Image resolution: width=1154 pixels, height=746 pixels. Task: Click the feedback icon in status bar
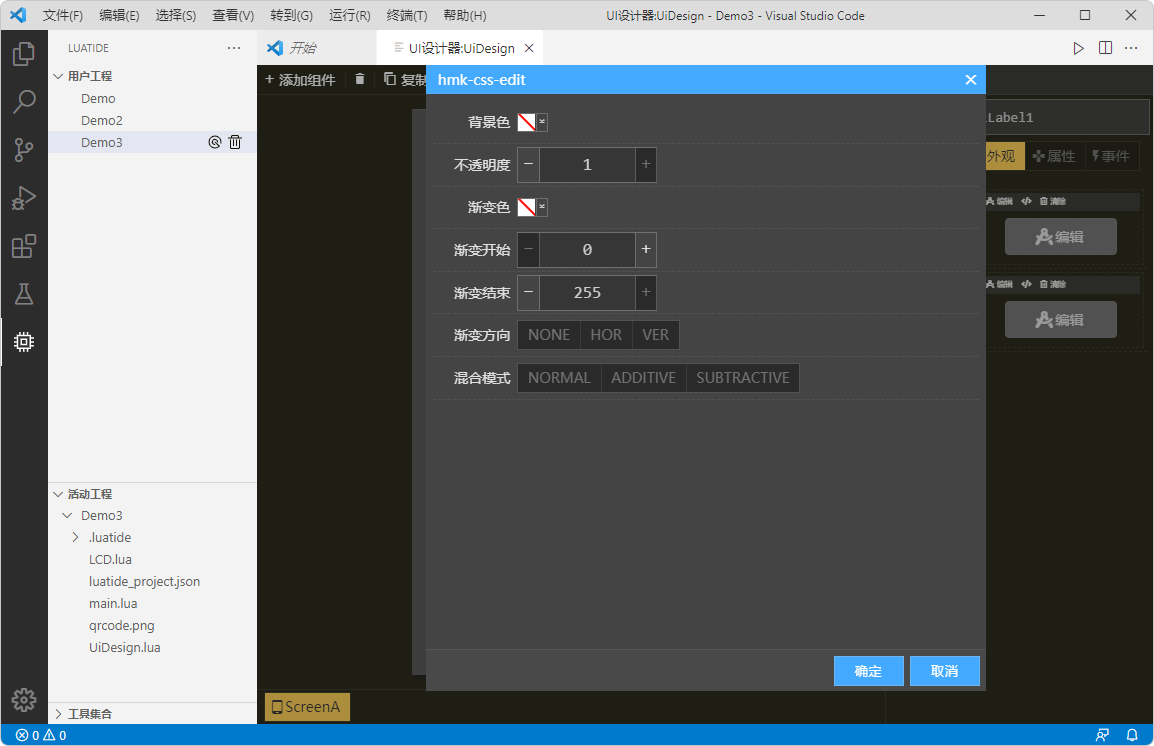coord(1102,735)
